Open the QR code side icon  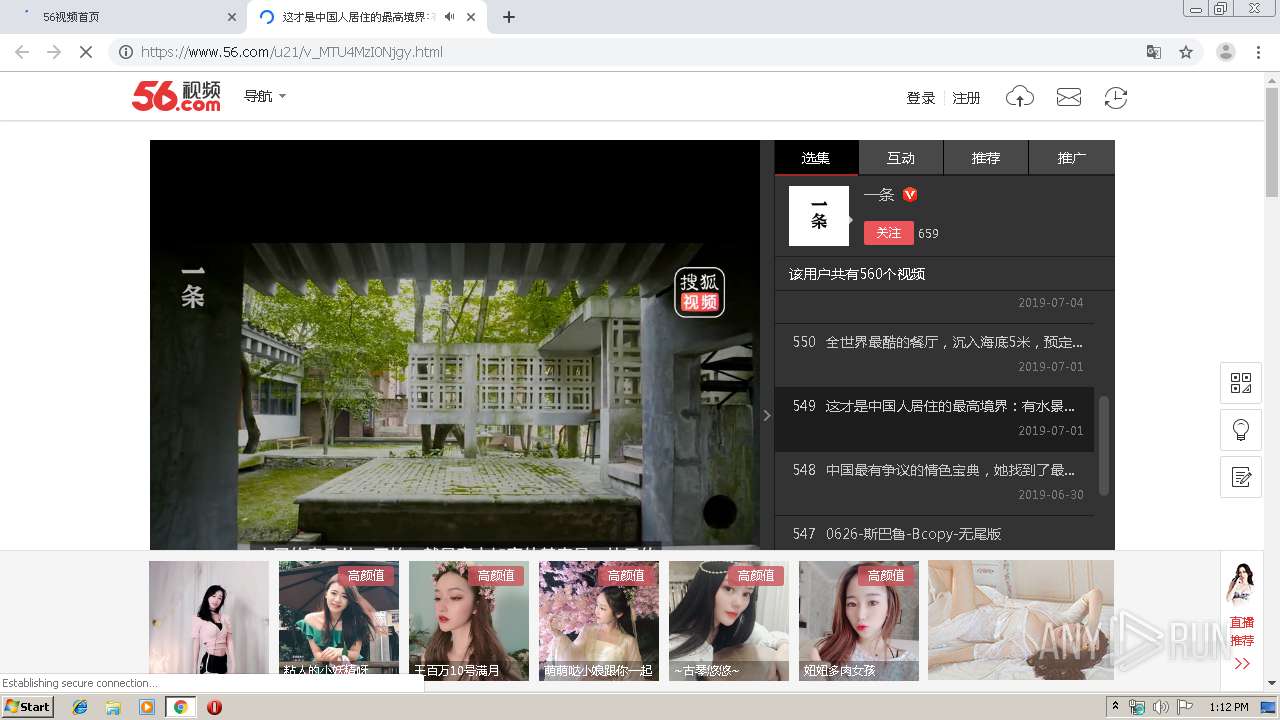click(x=1241, y=383)
